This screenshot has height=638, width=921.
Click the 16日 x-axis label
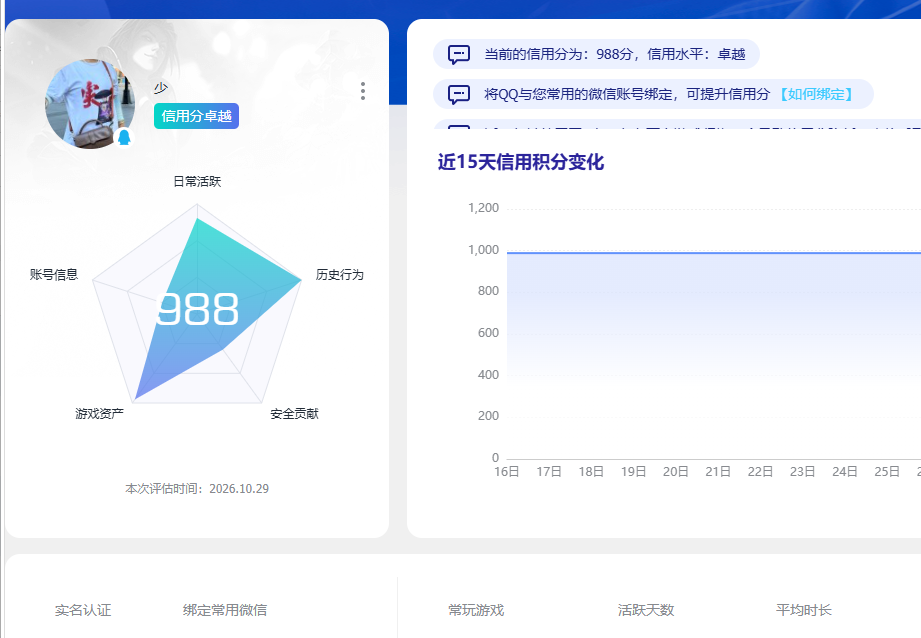click(x=507, y=472)
